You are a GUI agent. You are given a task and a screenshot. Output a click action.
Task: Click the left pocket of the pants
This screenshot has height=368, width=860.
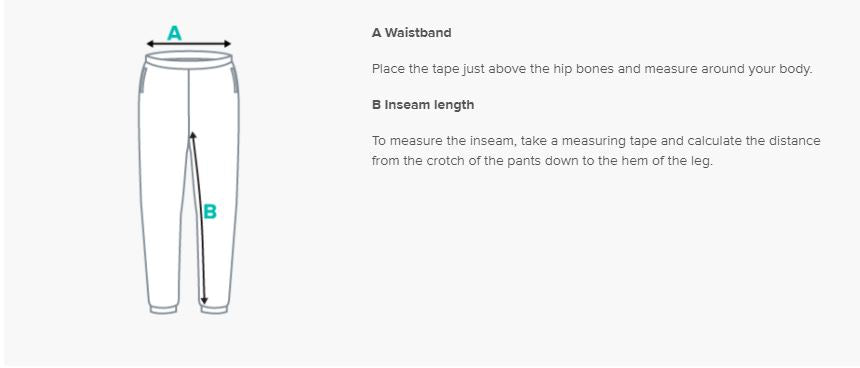pos(143,80)
